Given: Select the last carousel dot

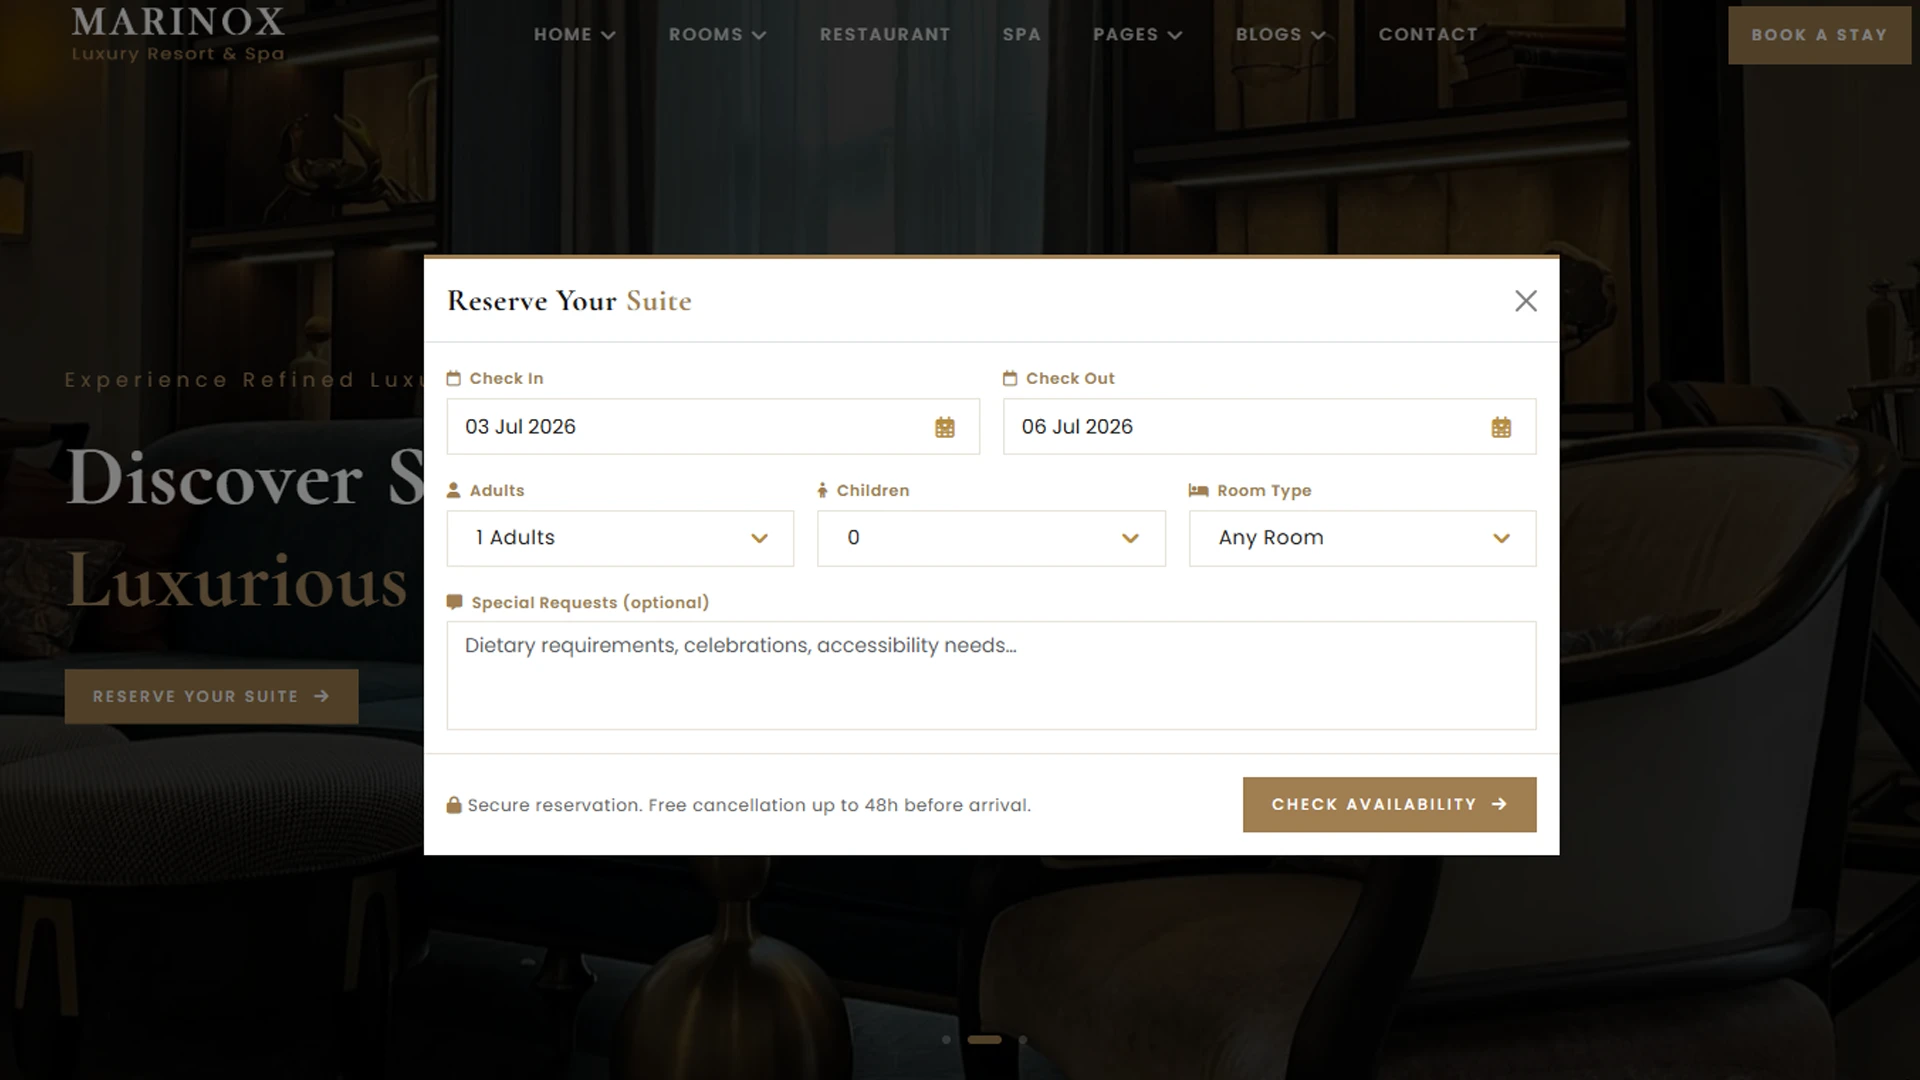Looking at the screenshot, I should click(x=1022, y=1040).
